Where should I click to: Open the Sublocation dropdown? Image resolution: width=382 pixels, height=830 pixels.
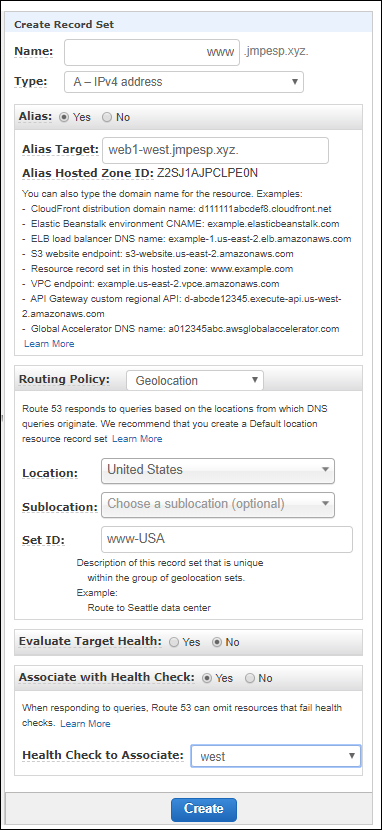[217, 504]
